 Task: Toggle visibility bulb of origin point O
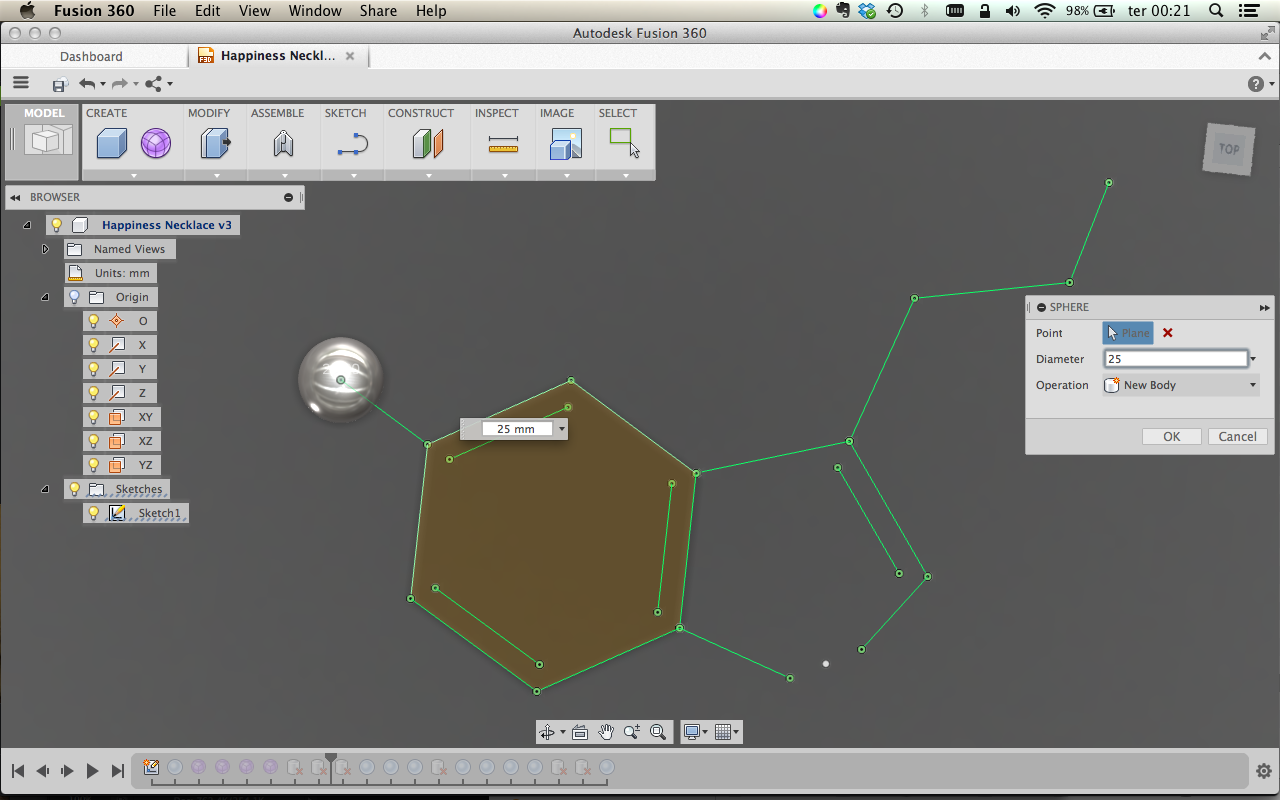coord(94,321)
